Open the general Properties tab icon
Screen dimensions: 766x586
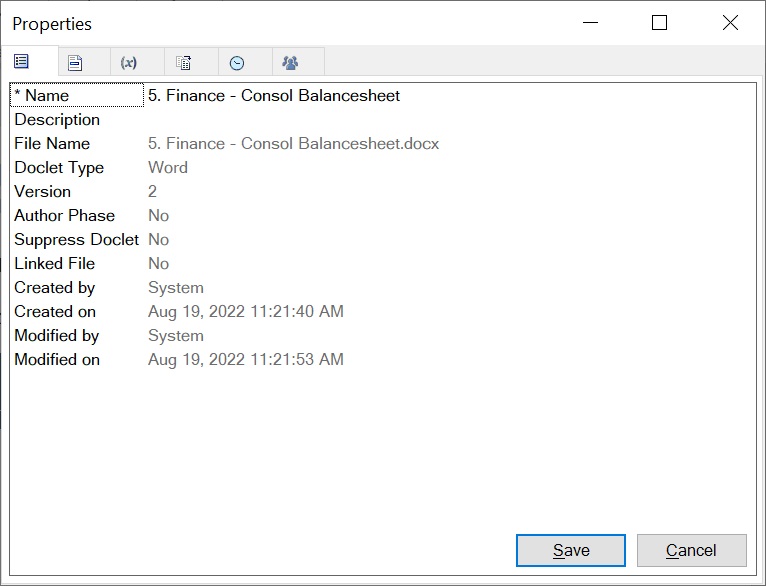click(21, 62)
